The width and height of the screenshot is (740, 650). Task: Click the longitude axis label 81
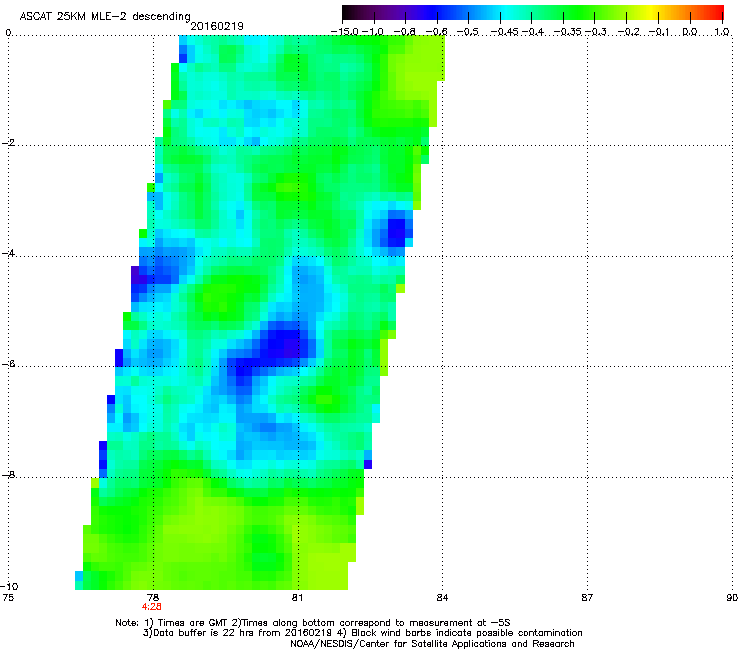click(297, 598)
